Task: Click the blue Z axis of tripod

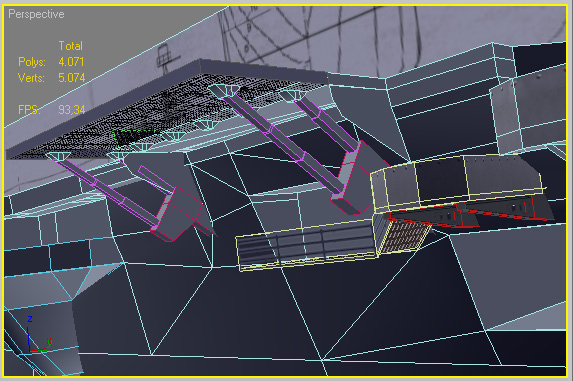Action: tap(29, 334)
